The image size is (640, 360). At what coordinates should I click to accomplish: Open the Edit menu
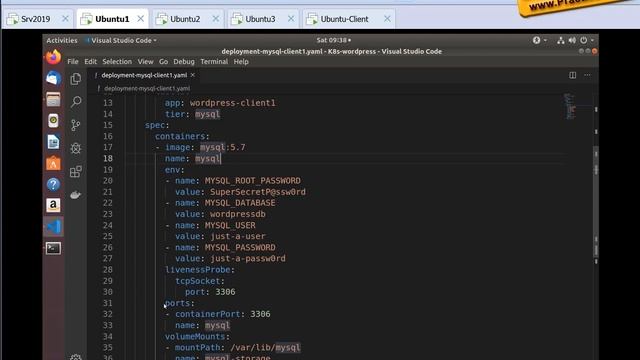tap(90, 62)
